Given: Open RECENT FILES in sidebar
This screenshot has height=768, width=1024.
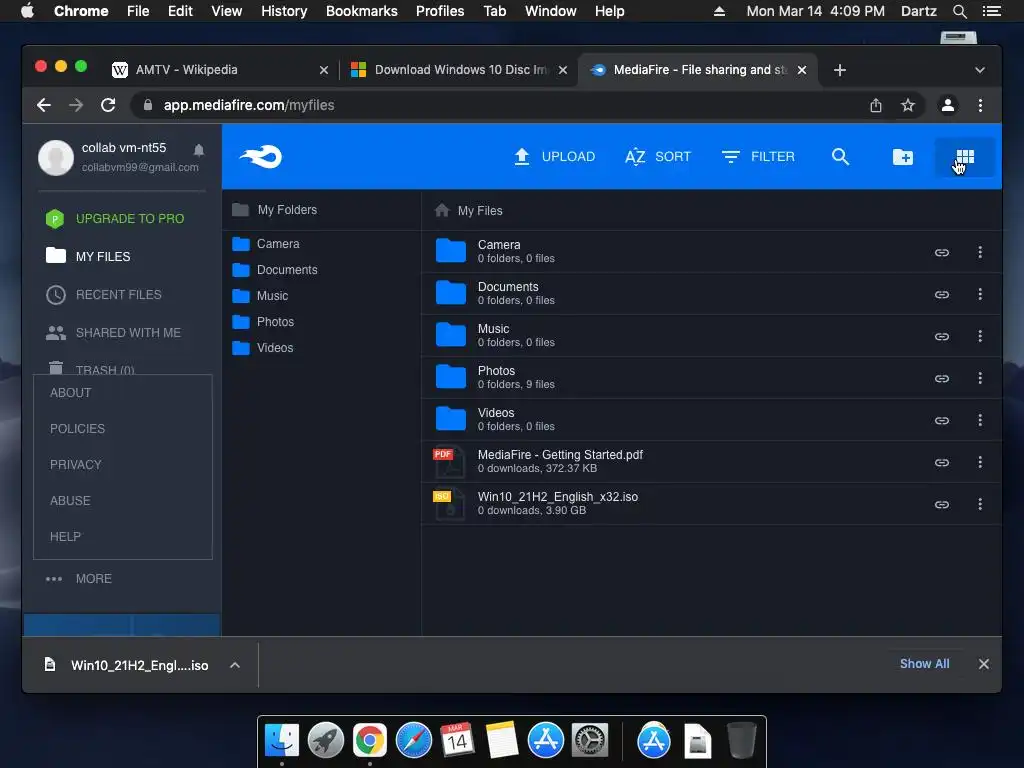Looking at the screenshot, I should coord(104,295).
